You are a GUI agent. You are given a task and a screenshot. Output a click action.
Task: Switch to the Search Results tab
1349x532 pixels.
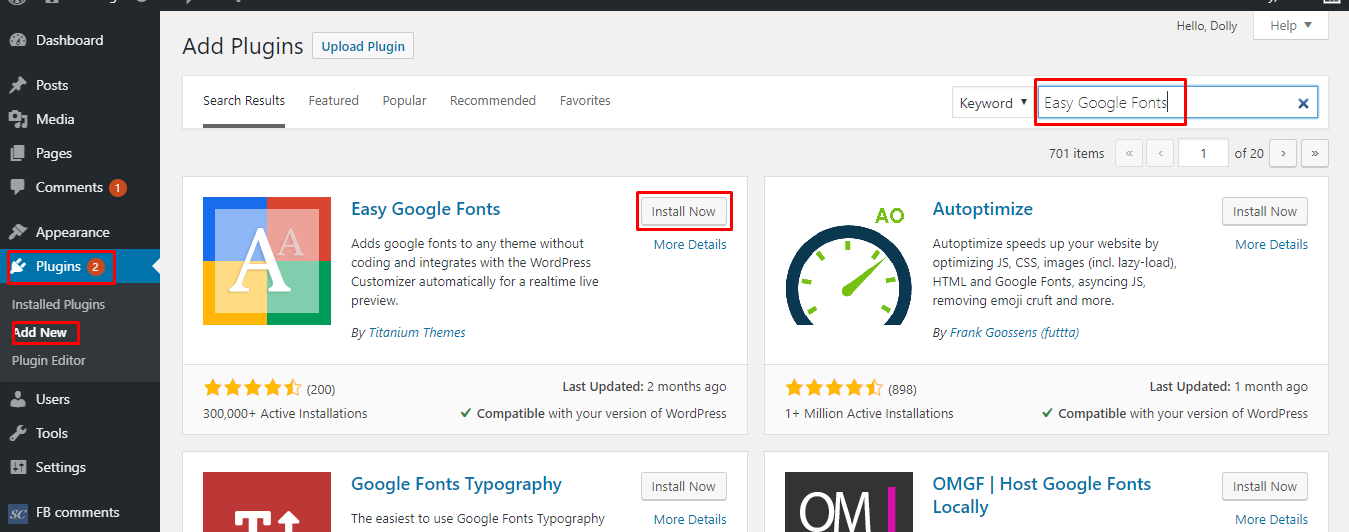click(244, 100)
